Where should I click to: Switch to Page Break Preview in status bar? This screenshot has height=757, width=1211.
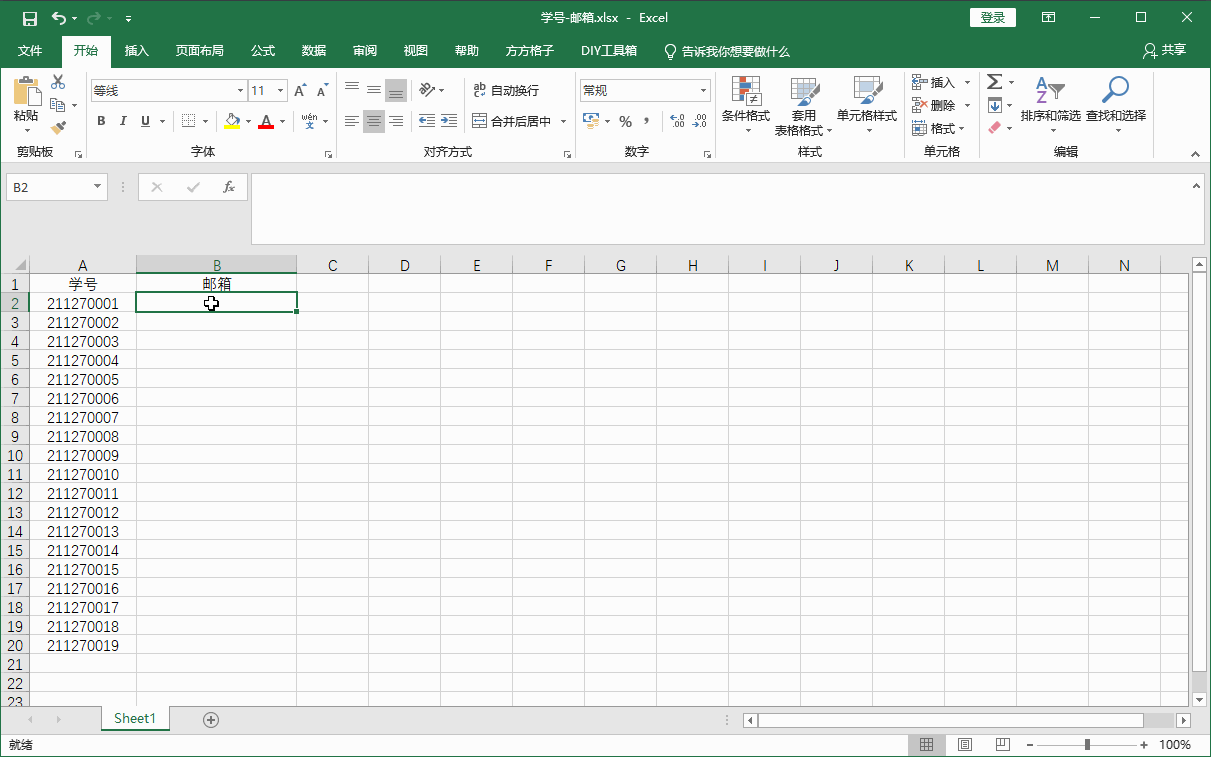[1002, 745]
